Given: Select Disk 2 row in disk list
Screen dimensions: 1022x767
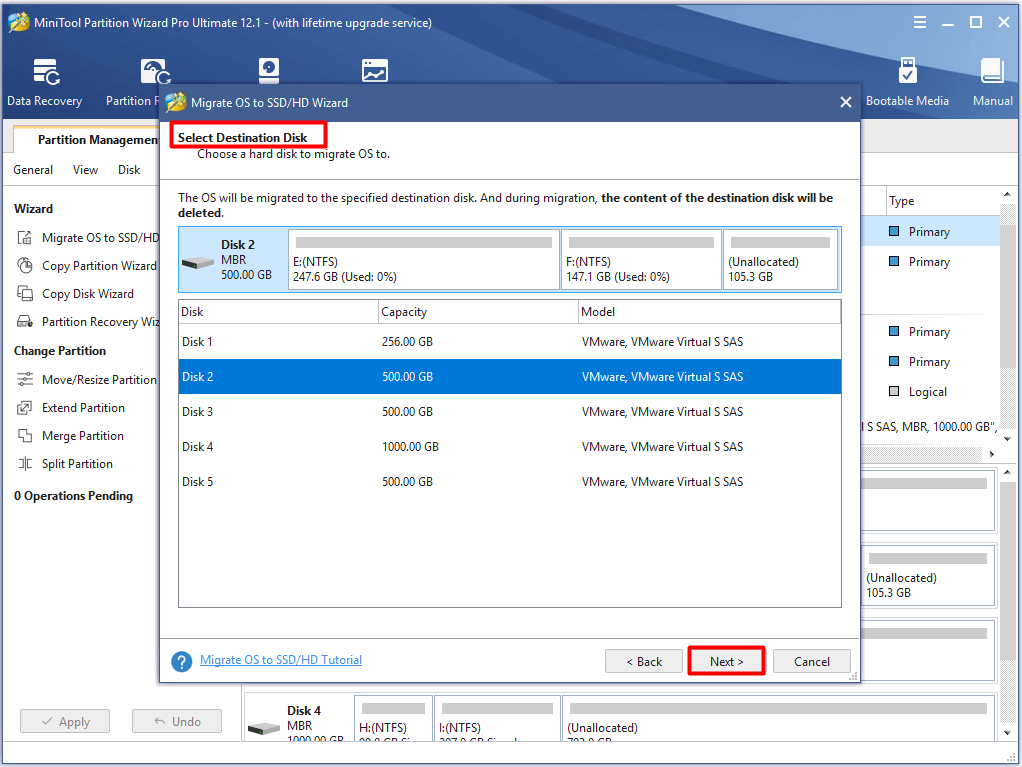Looking at the screenshot, I should (510, 377).
